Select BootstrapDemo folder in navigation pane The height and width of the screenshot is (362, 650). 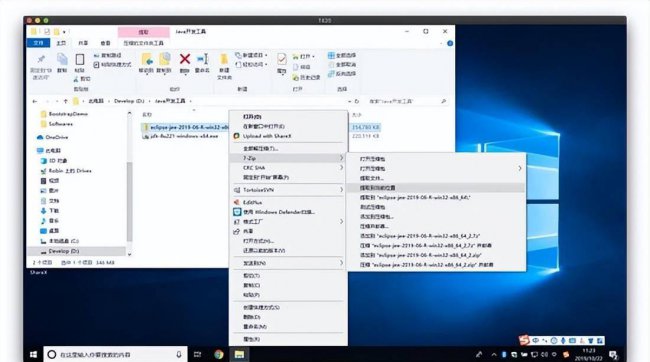pyautogui.click(x=68, y=114)
